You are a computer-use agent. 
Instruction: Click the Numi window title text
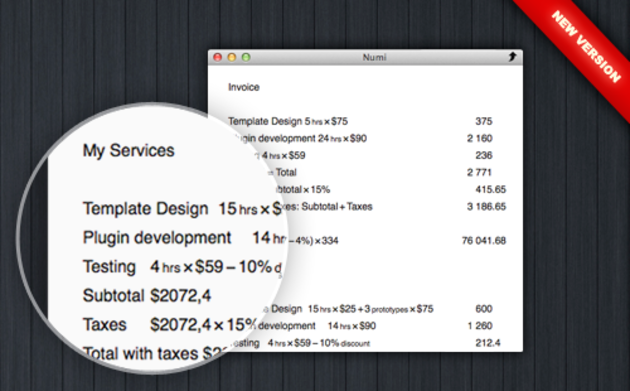[374, 57]
